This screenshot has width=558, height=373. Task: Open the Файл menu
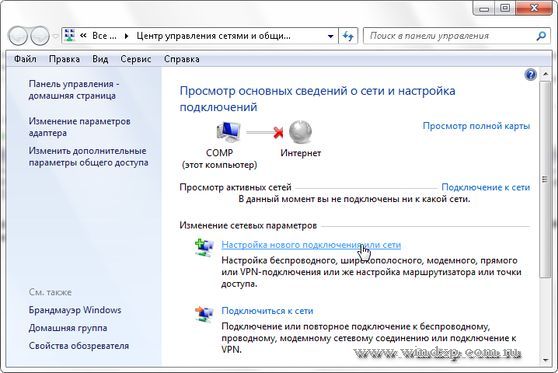[x=25, y=59]
